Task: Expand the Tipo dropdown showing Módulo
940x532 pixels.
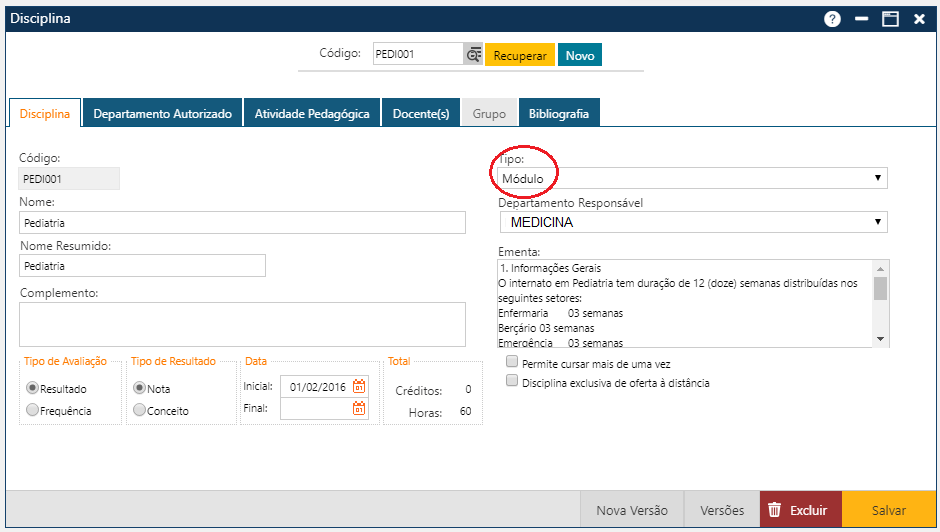Action: pos(692,178)
